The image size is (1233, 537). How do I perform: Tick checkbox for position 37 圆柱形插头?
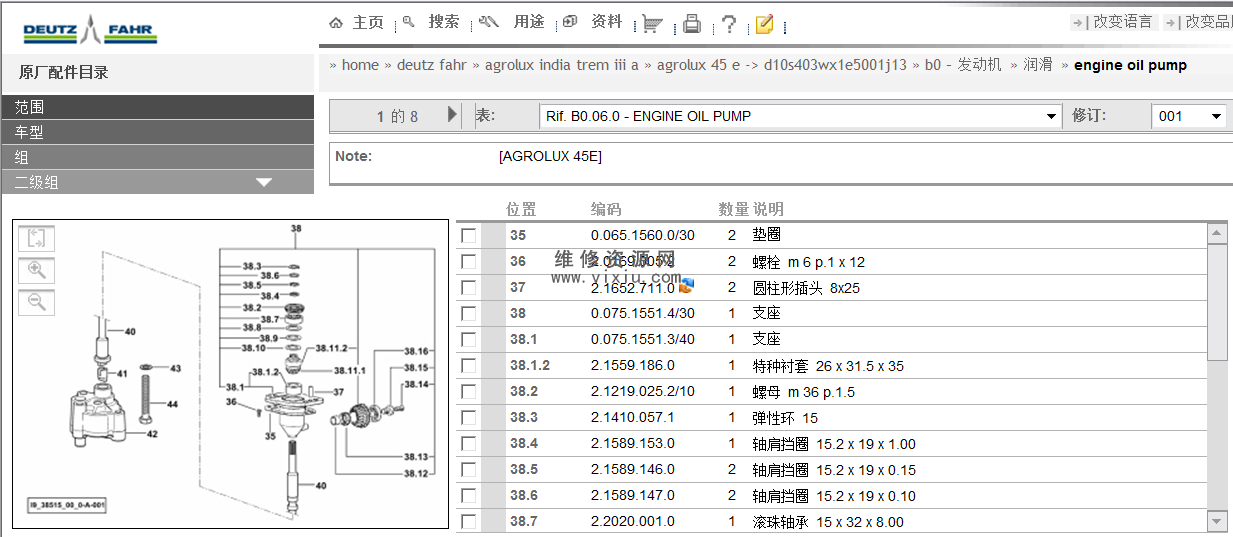(x=468, y=287)
